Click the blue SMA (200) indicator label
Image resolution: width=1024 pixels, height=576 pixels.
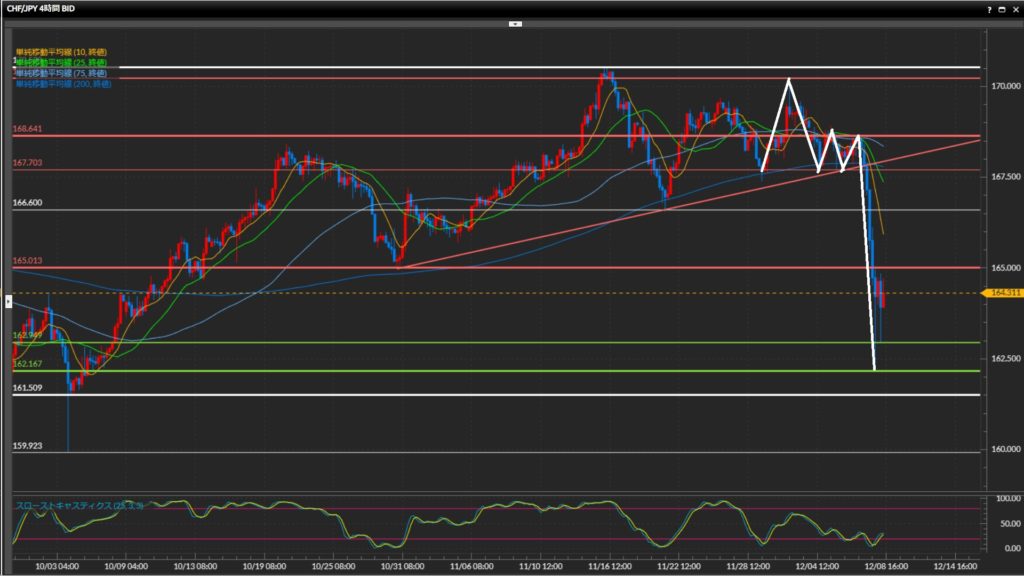coord(61,83)
